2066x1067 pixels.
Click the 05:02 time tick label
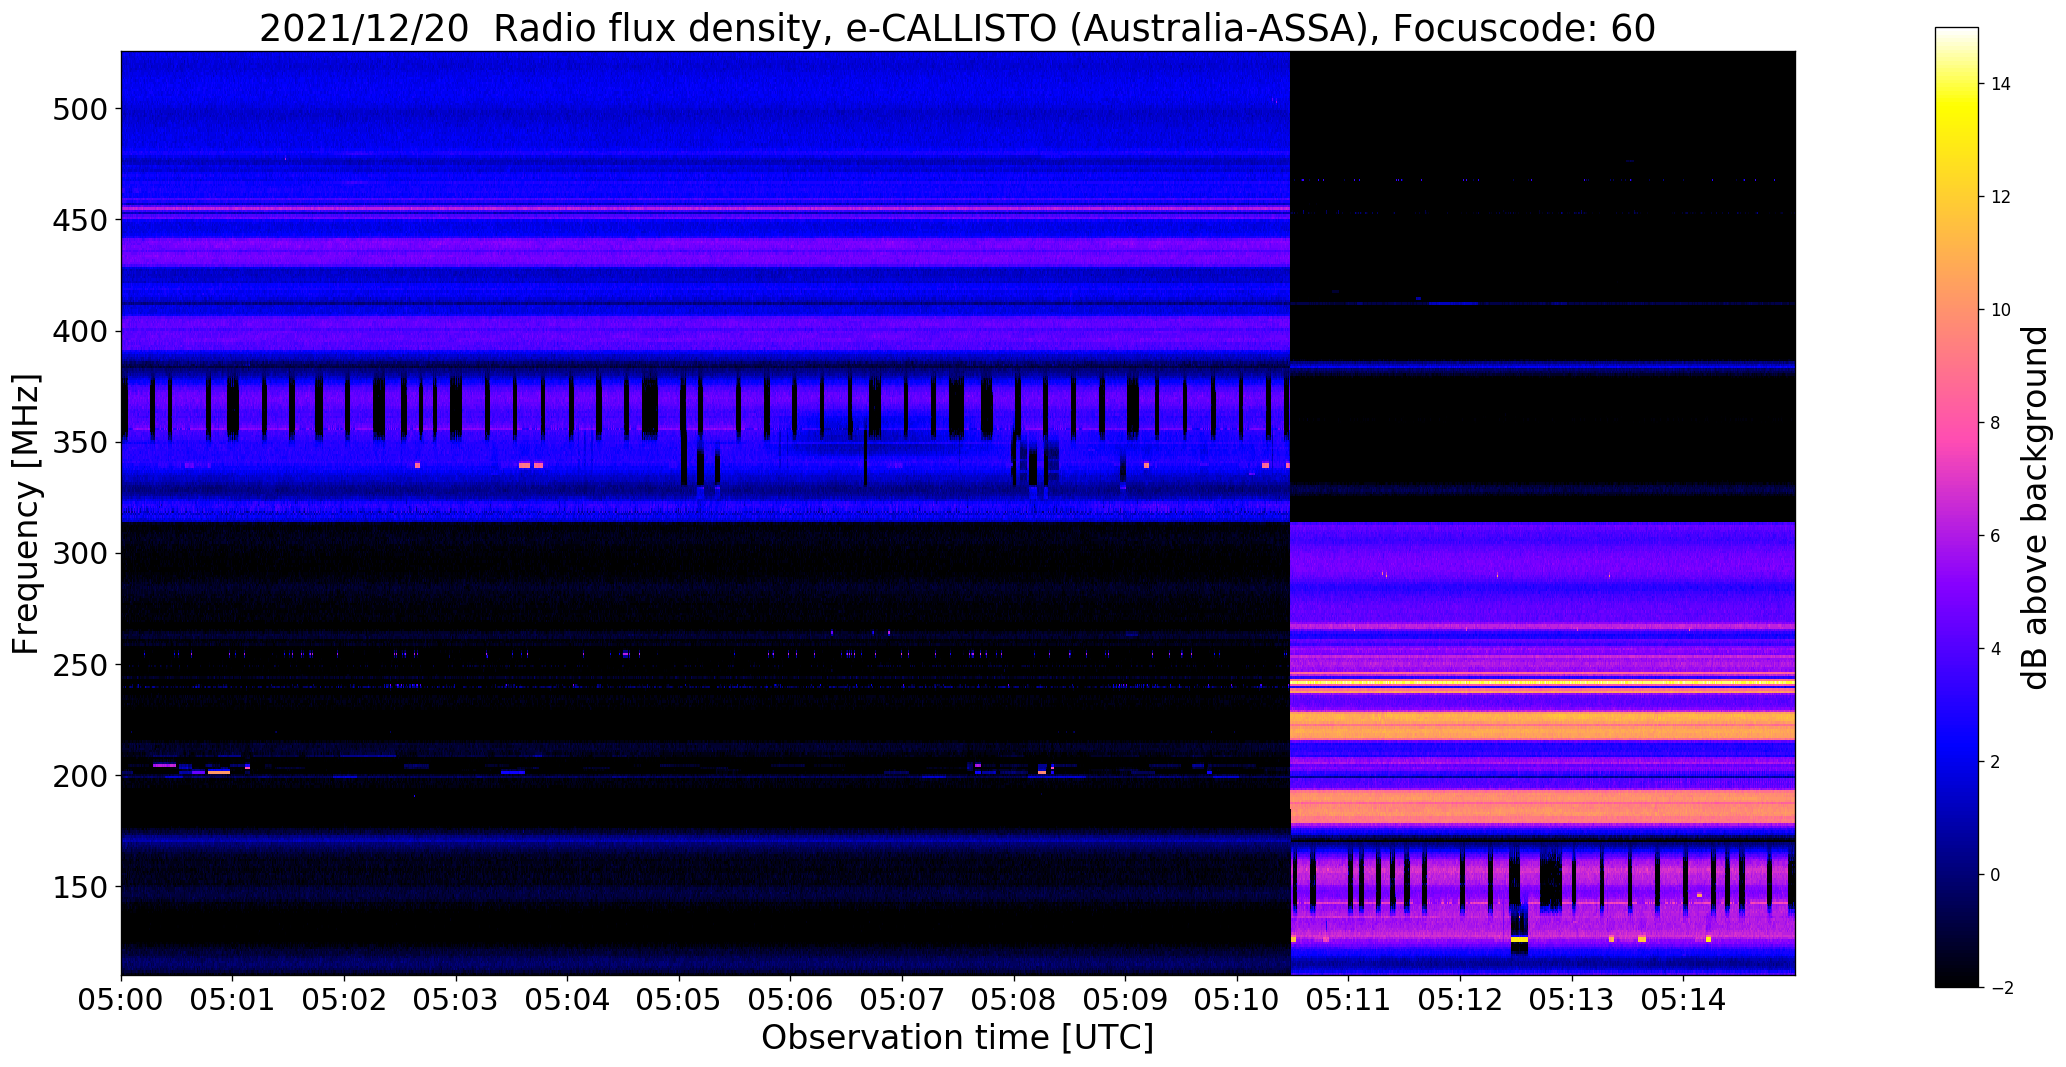click(344, 1000)
